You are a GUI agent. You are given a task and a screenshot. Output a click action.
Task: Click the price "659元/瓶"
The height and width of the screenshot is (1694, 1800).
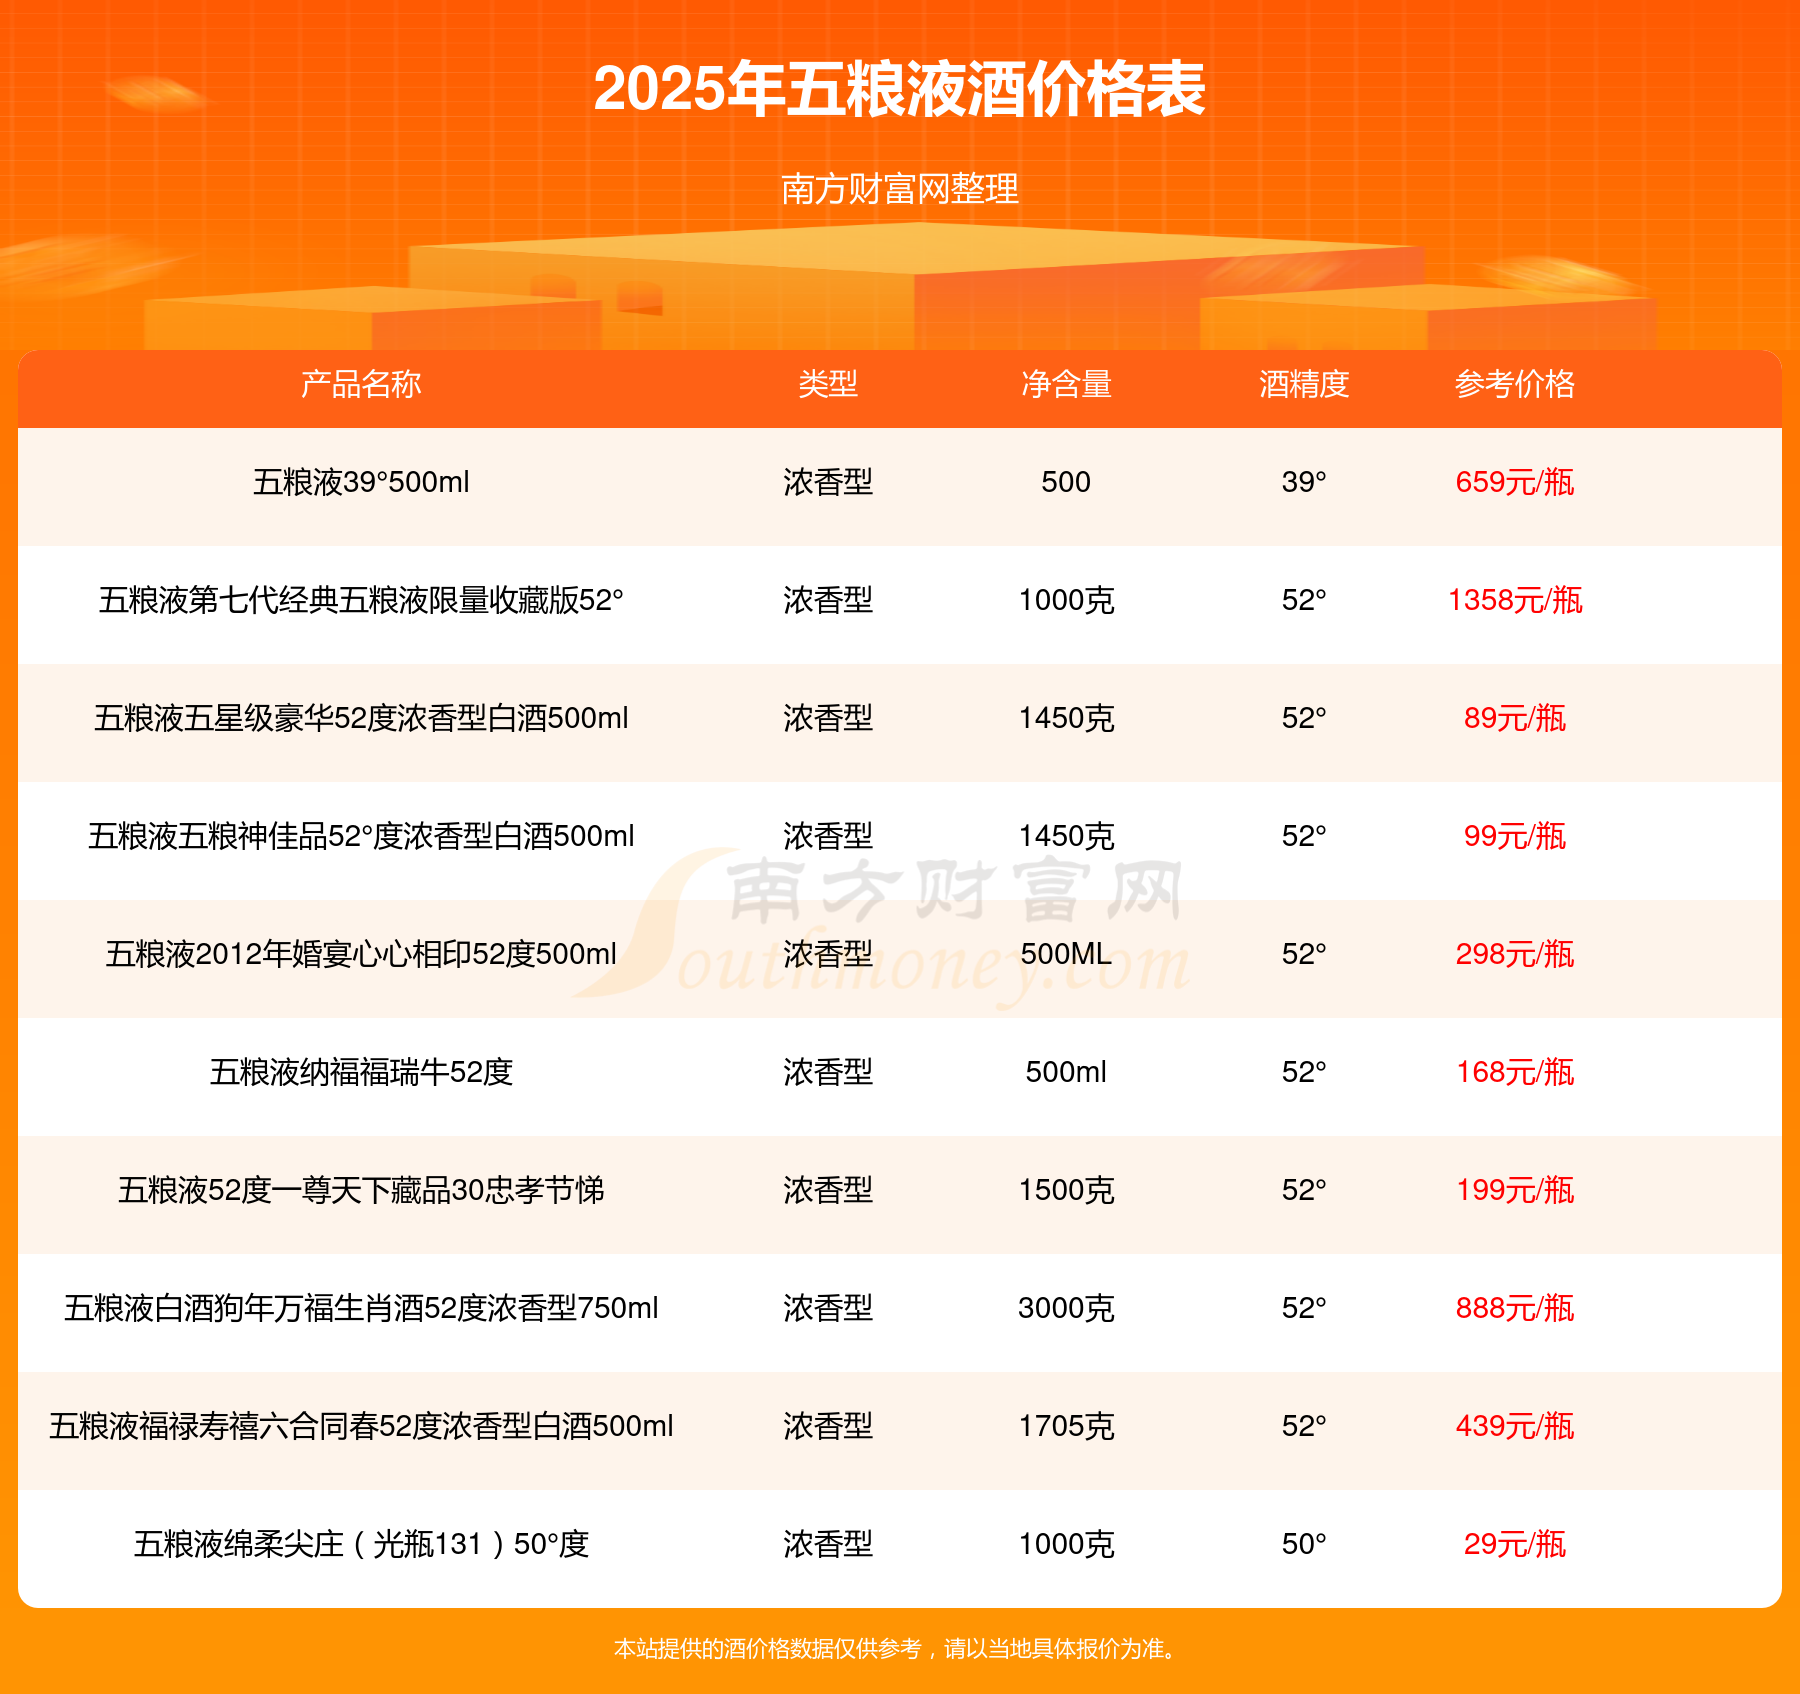pos(1515,482)
